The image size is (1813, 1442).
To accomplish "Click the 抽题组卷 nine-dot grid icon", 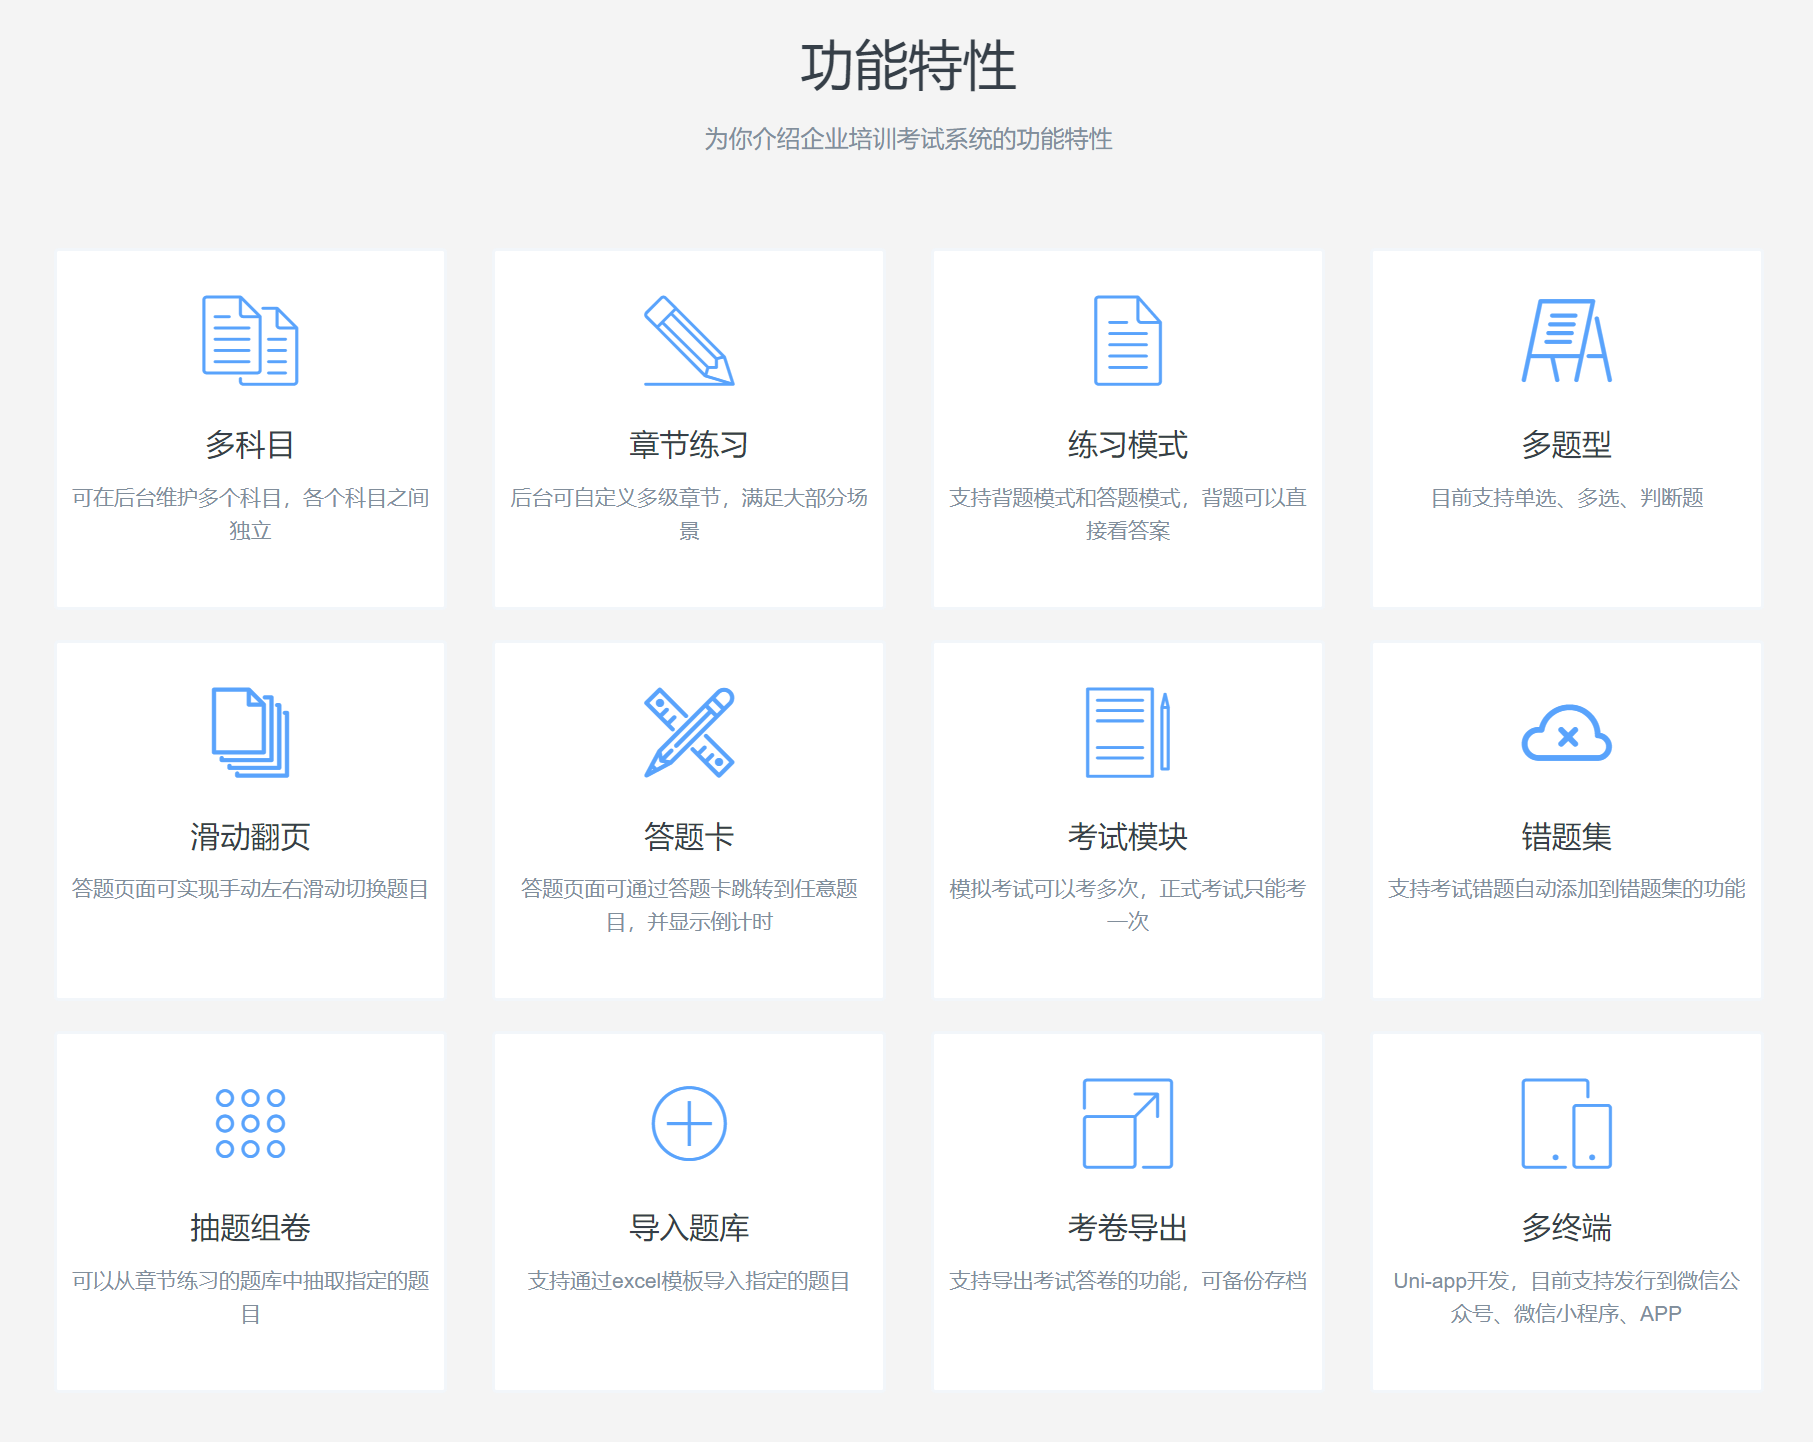I will tap(250, 1123).
